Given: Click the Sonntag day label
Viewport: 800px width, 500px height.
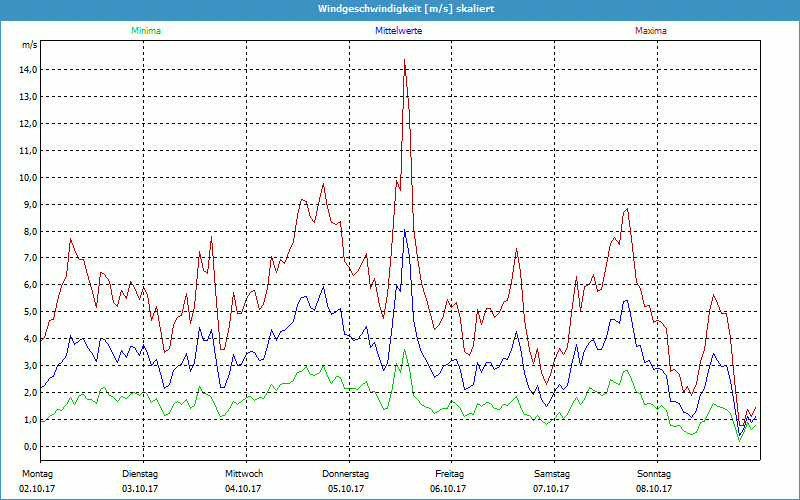Looking at the screenshot, I should [654, 474].
